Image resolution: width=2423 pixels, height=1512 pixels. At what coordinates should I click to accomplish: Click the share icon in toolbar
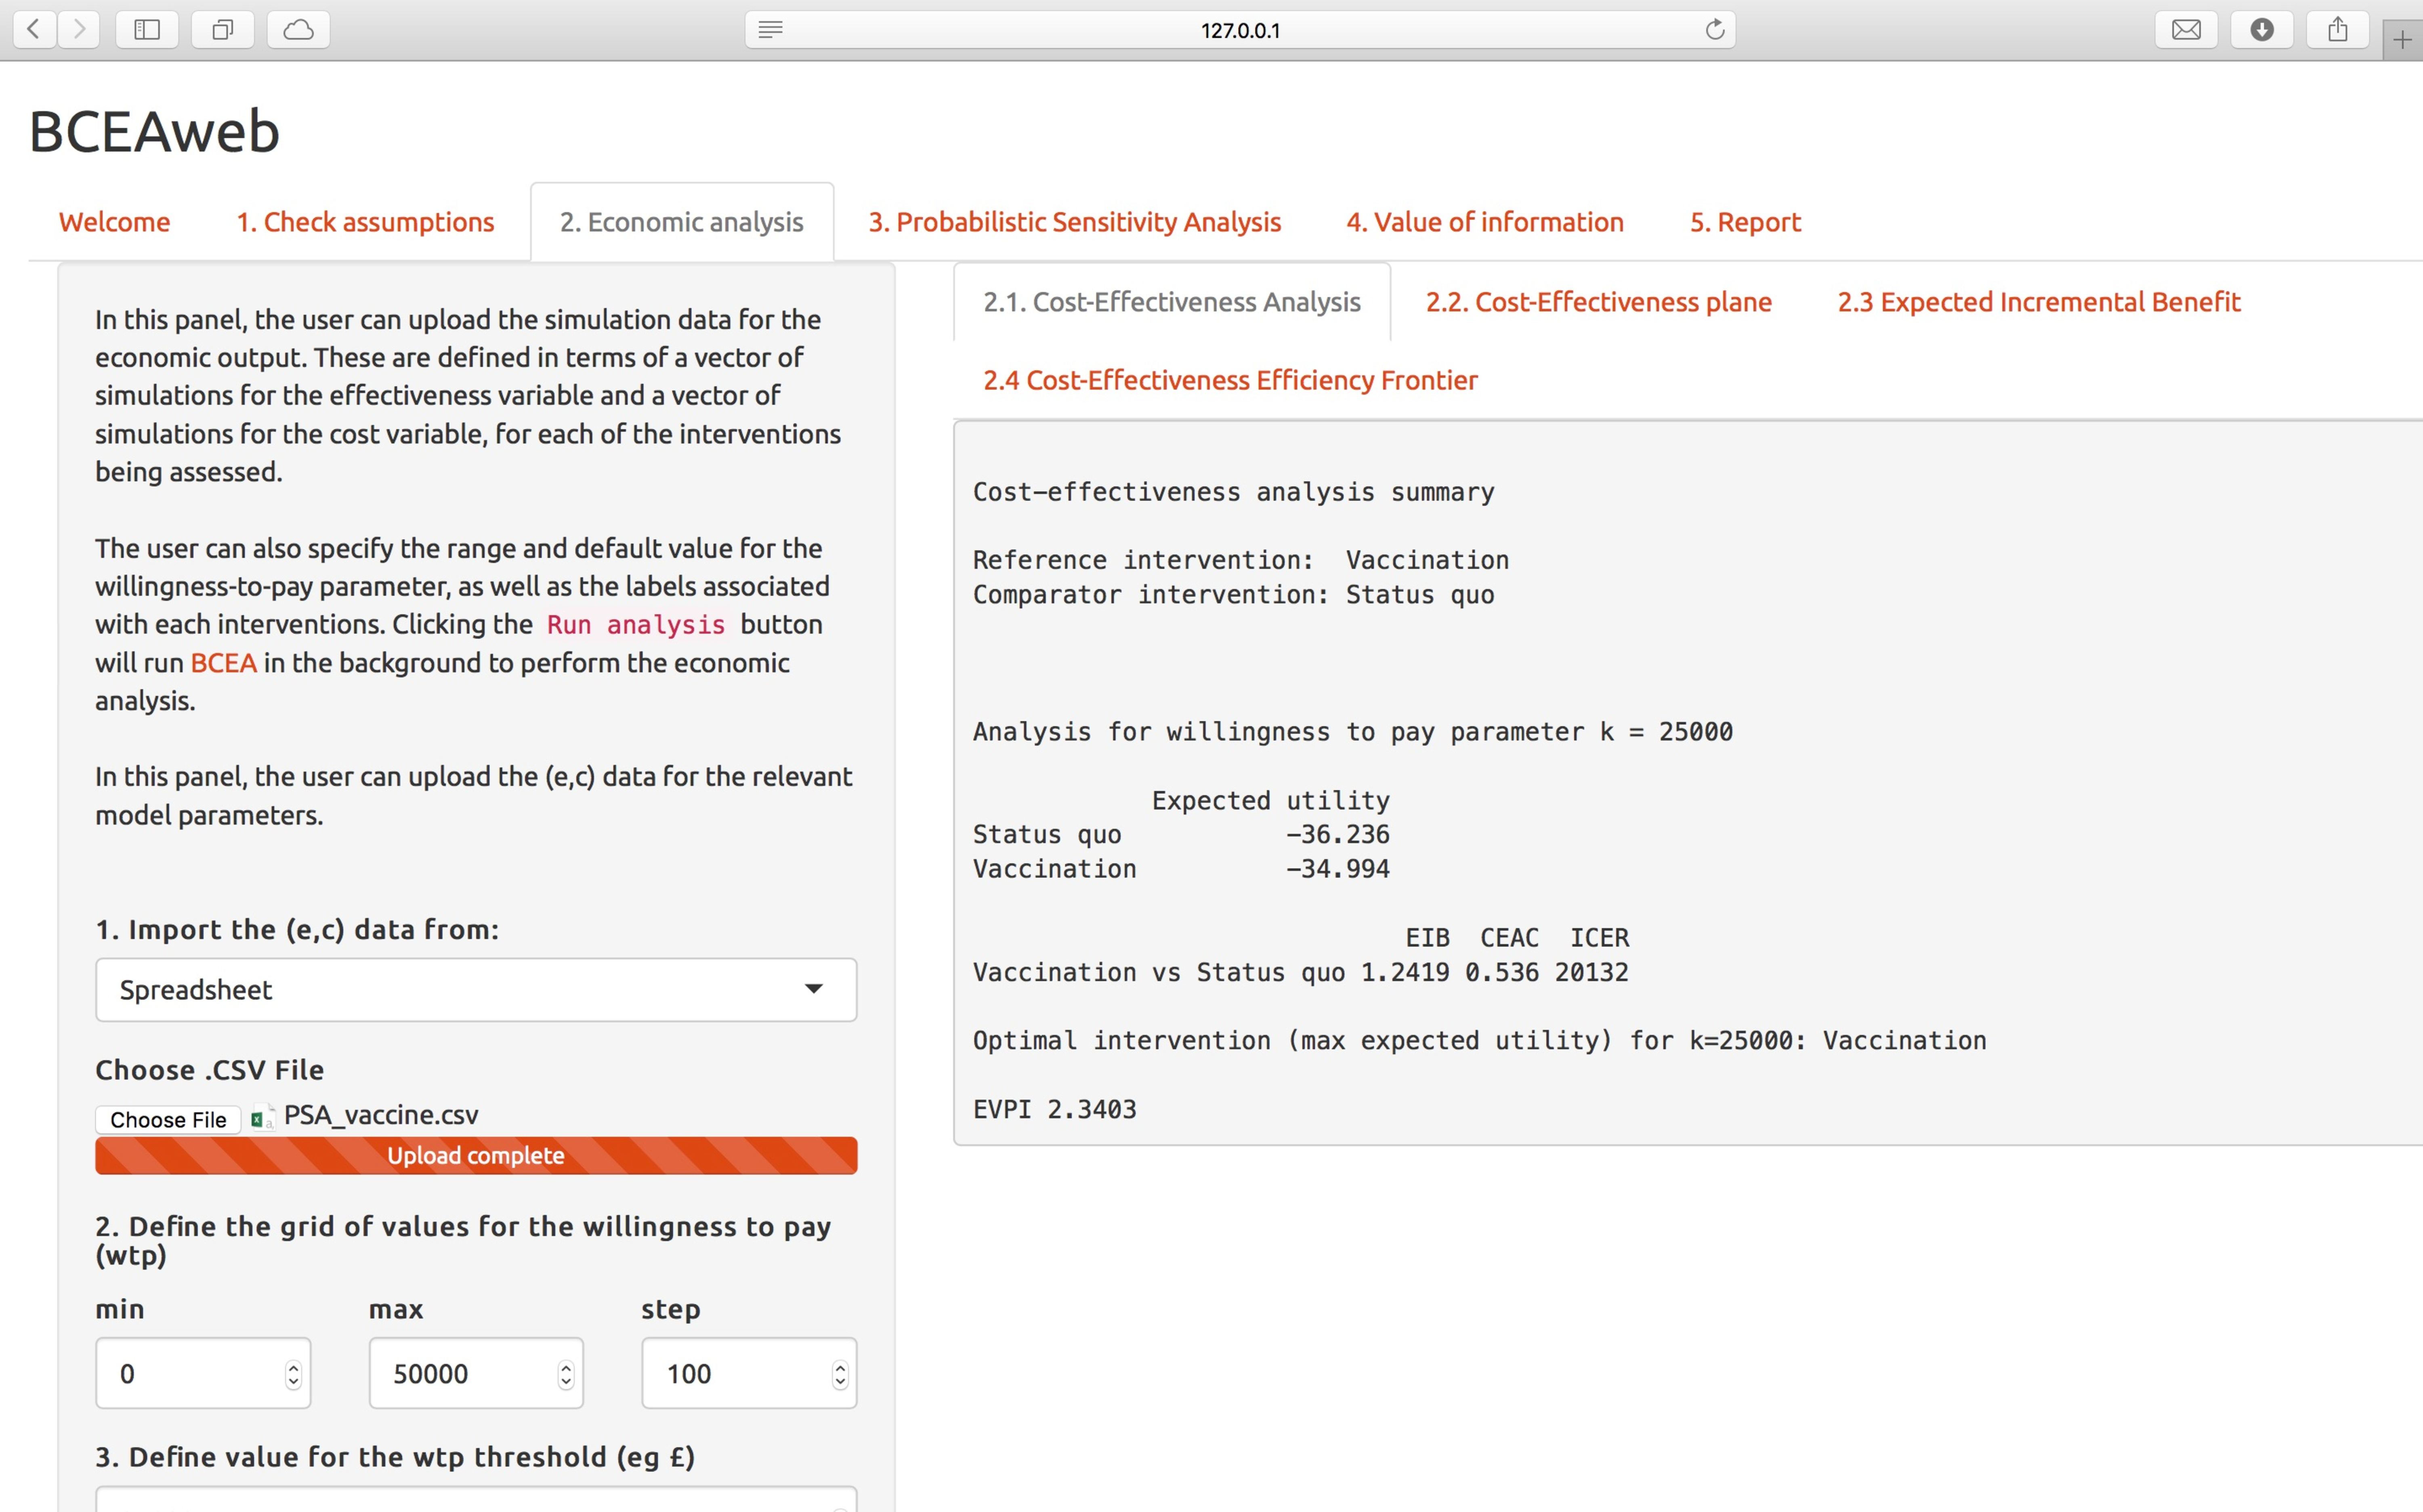pyautogui.click(x=2337, y=29)
